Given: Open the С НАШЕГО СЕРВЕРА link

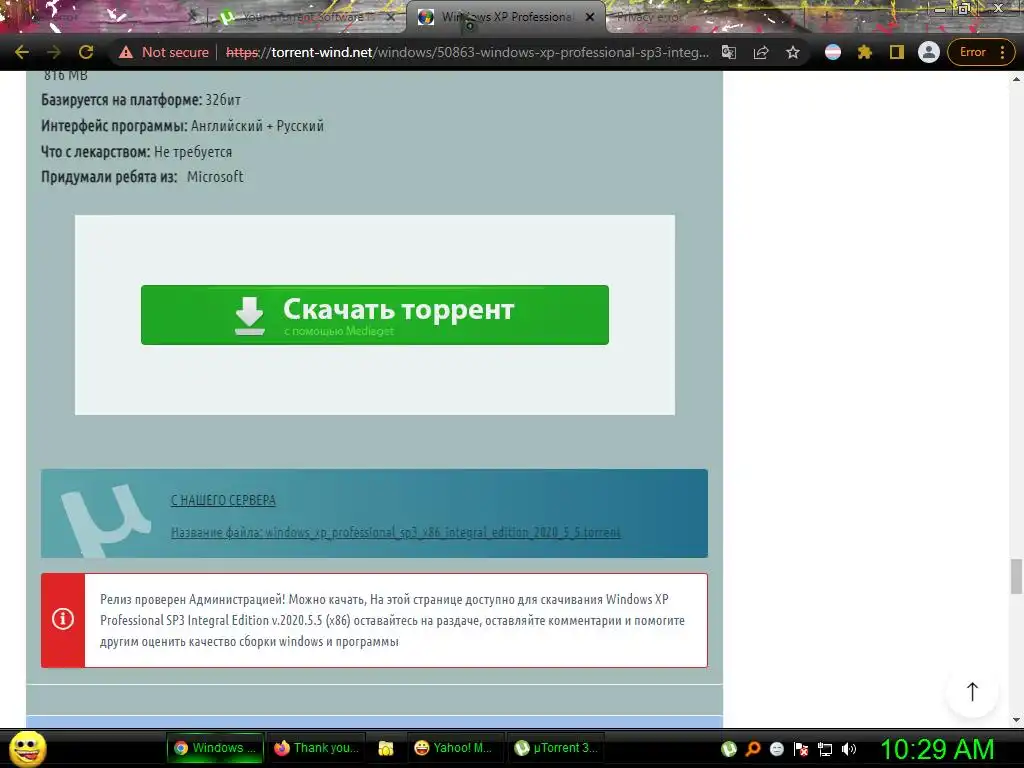Looking at the screenshot, I should pyautogui.click(x=223, y=500).
